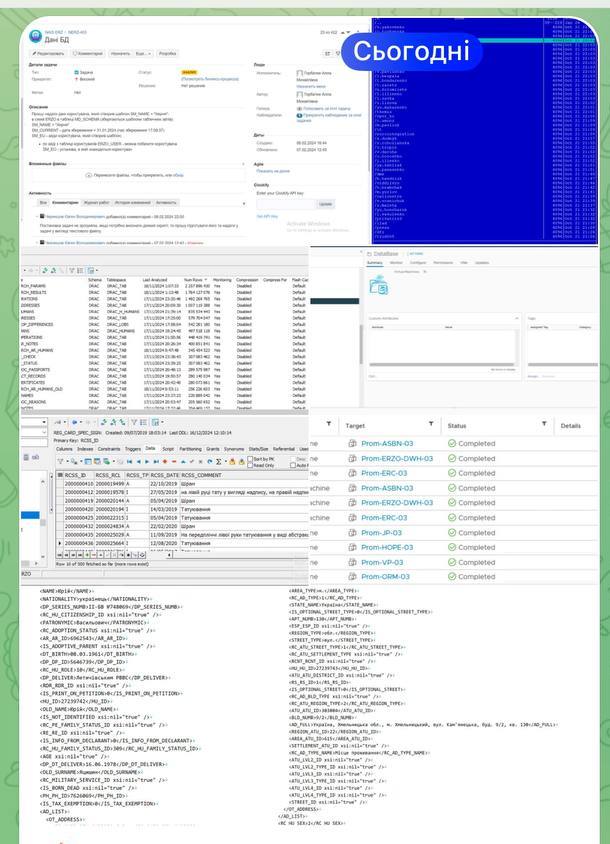Collapse the Детали задачи section
The height and width of the screenshot is (844, 610).
click(x=50, y=63)
